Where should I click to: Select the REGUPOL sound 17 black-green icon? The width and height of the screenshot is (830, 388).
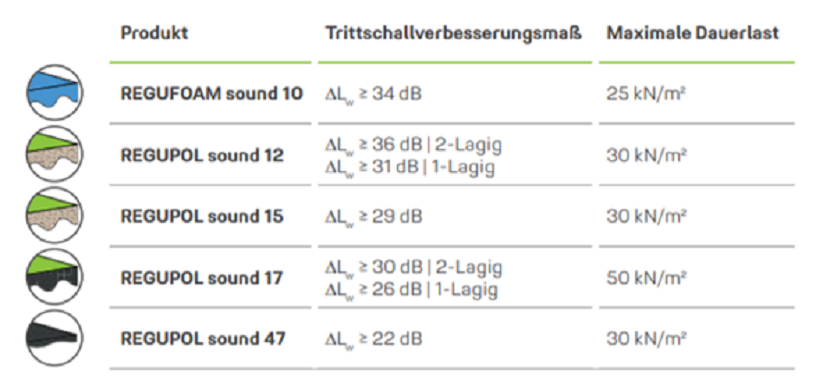coord(55,277)
